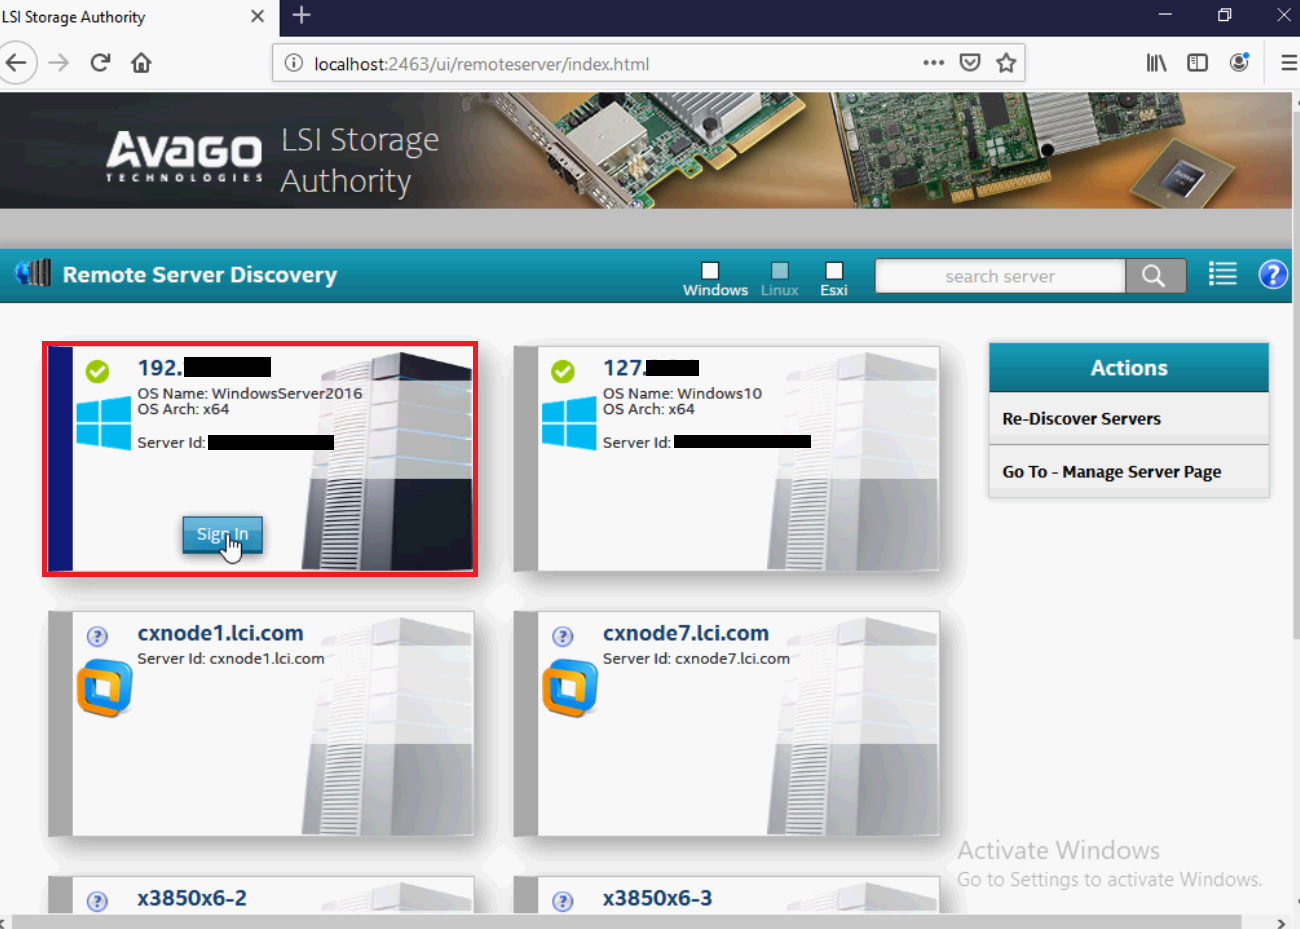Open a new browser tab
Viewport: 1300px width, 929px height.
pyautogui.click(x=301, y=15)
